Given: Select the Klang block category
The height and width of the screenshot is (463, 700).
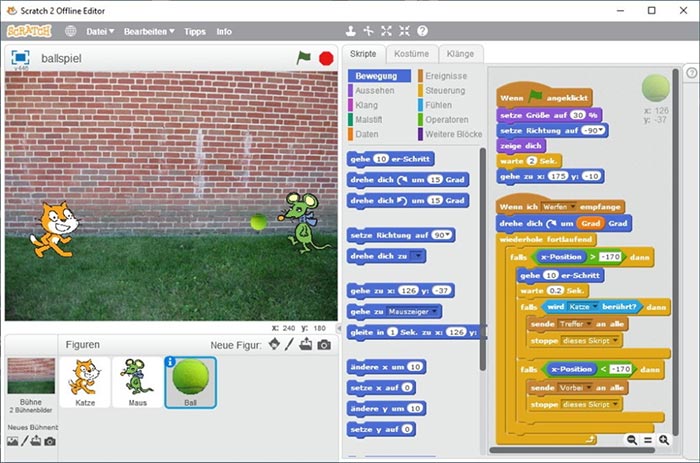Looking at the screenshot, I should tap(379, 105).
